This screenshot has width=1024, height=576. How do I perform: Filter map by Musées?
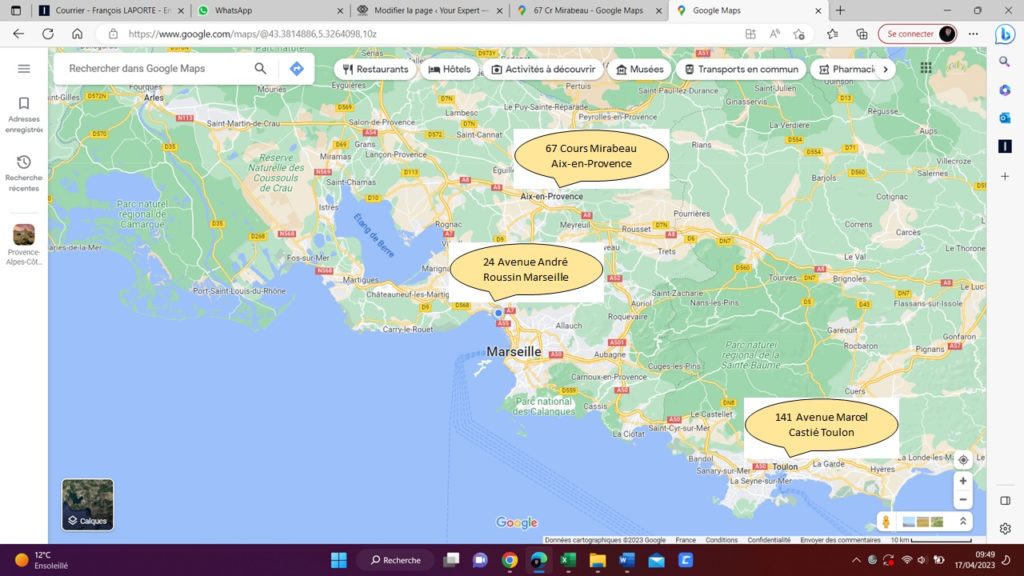(640, 69)
